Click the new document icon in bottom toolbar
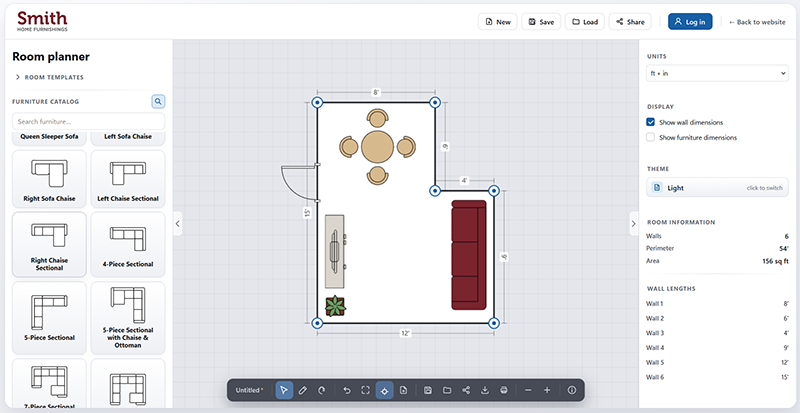800x413 pixels. (404, 390)
